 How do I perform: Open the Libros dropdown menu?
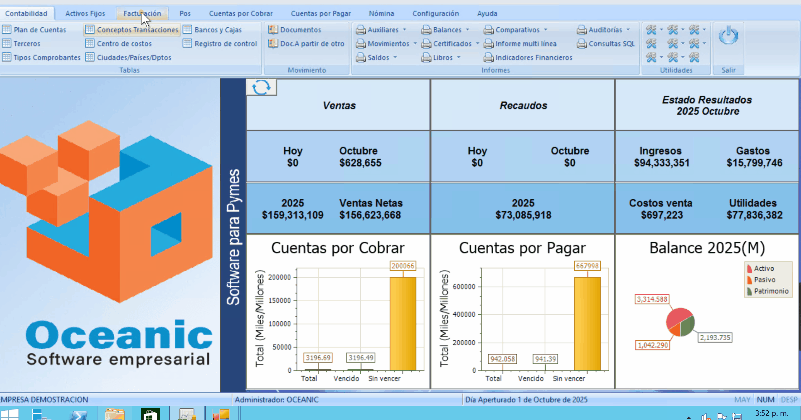444,58
